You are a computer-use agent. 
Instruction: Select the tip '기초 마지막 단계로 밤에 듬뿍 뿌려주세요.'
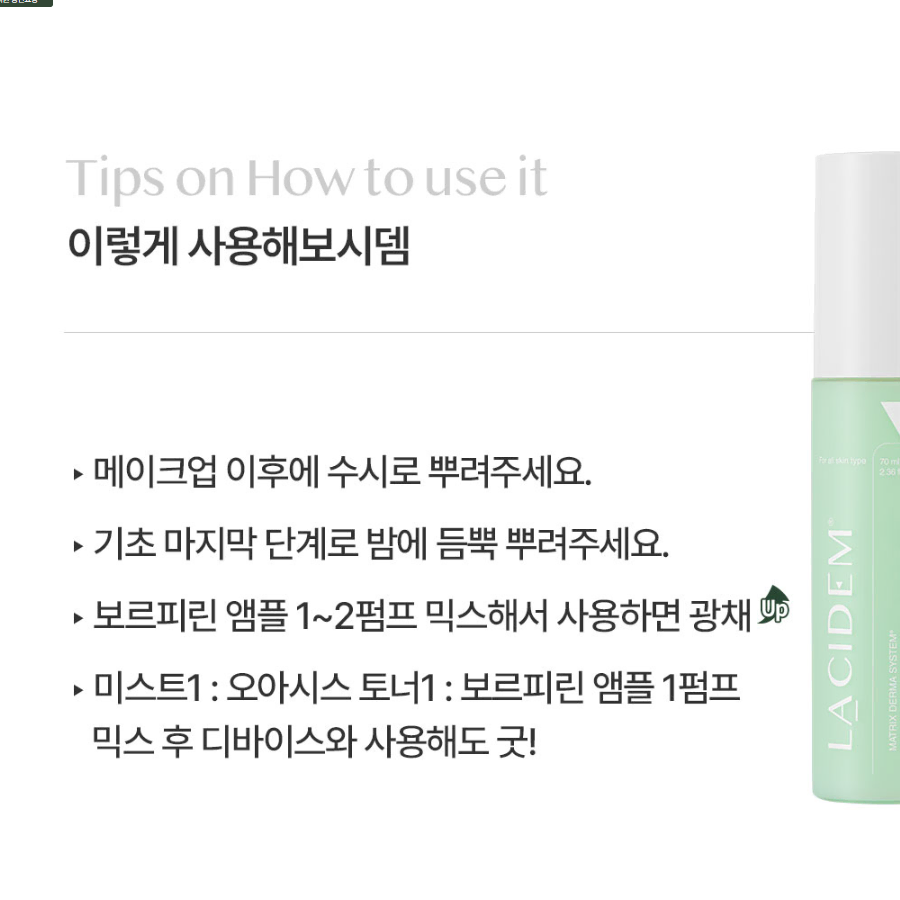(x=381, y=544)
